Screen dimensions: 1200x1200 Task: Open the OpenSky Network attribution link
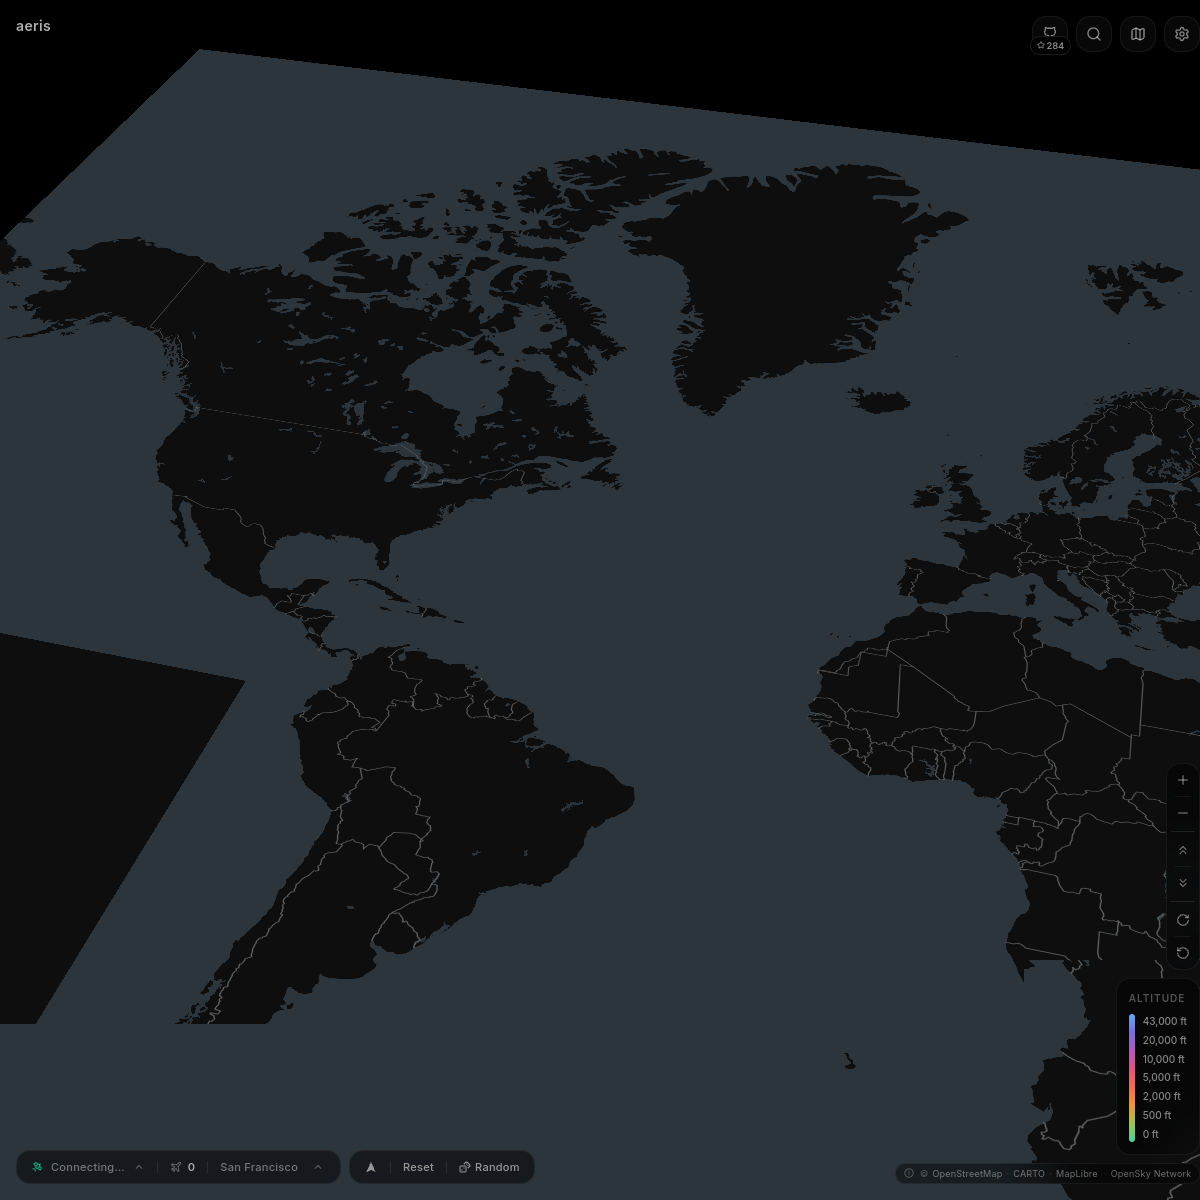[x=1150, y=1173]
